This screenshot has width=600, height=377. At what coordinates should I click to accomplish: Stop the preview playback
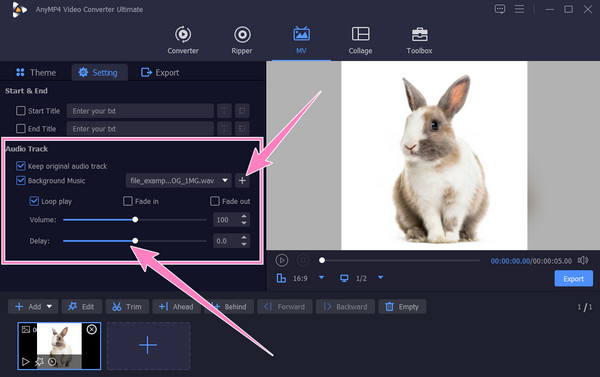pyautogui.click(x=303, y=260)
